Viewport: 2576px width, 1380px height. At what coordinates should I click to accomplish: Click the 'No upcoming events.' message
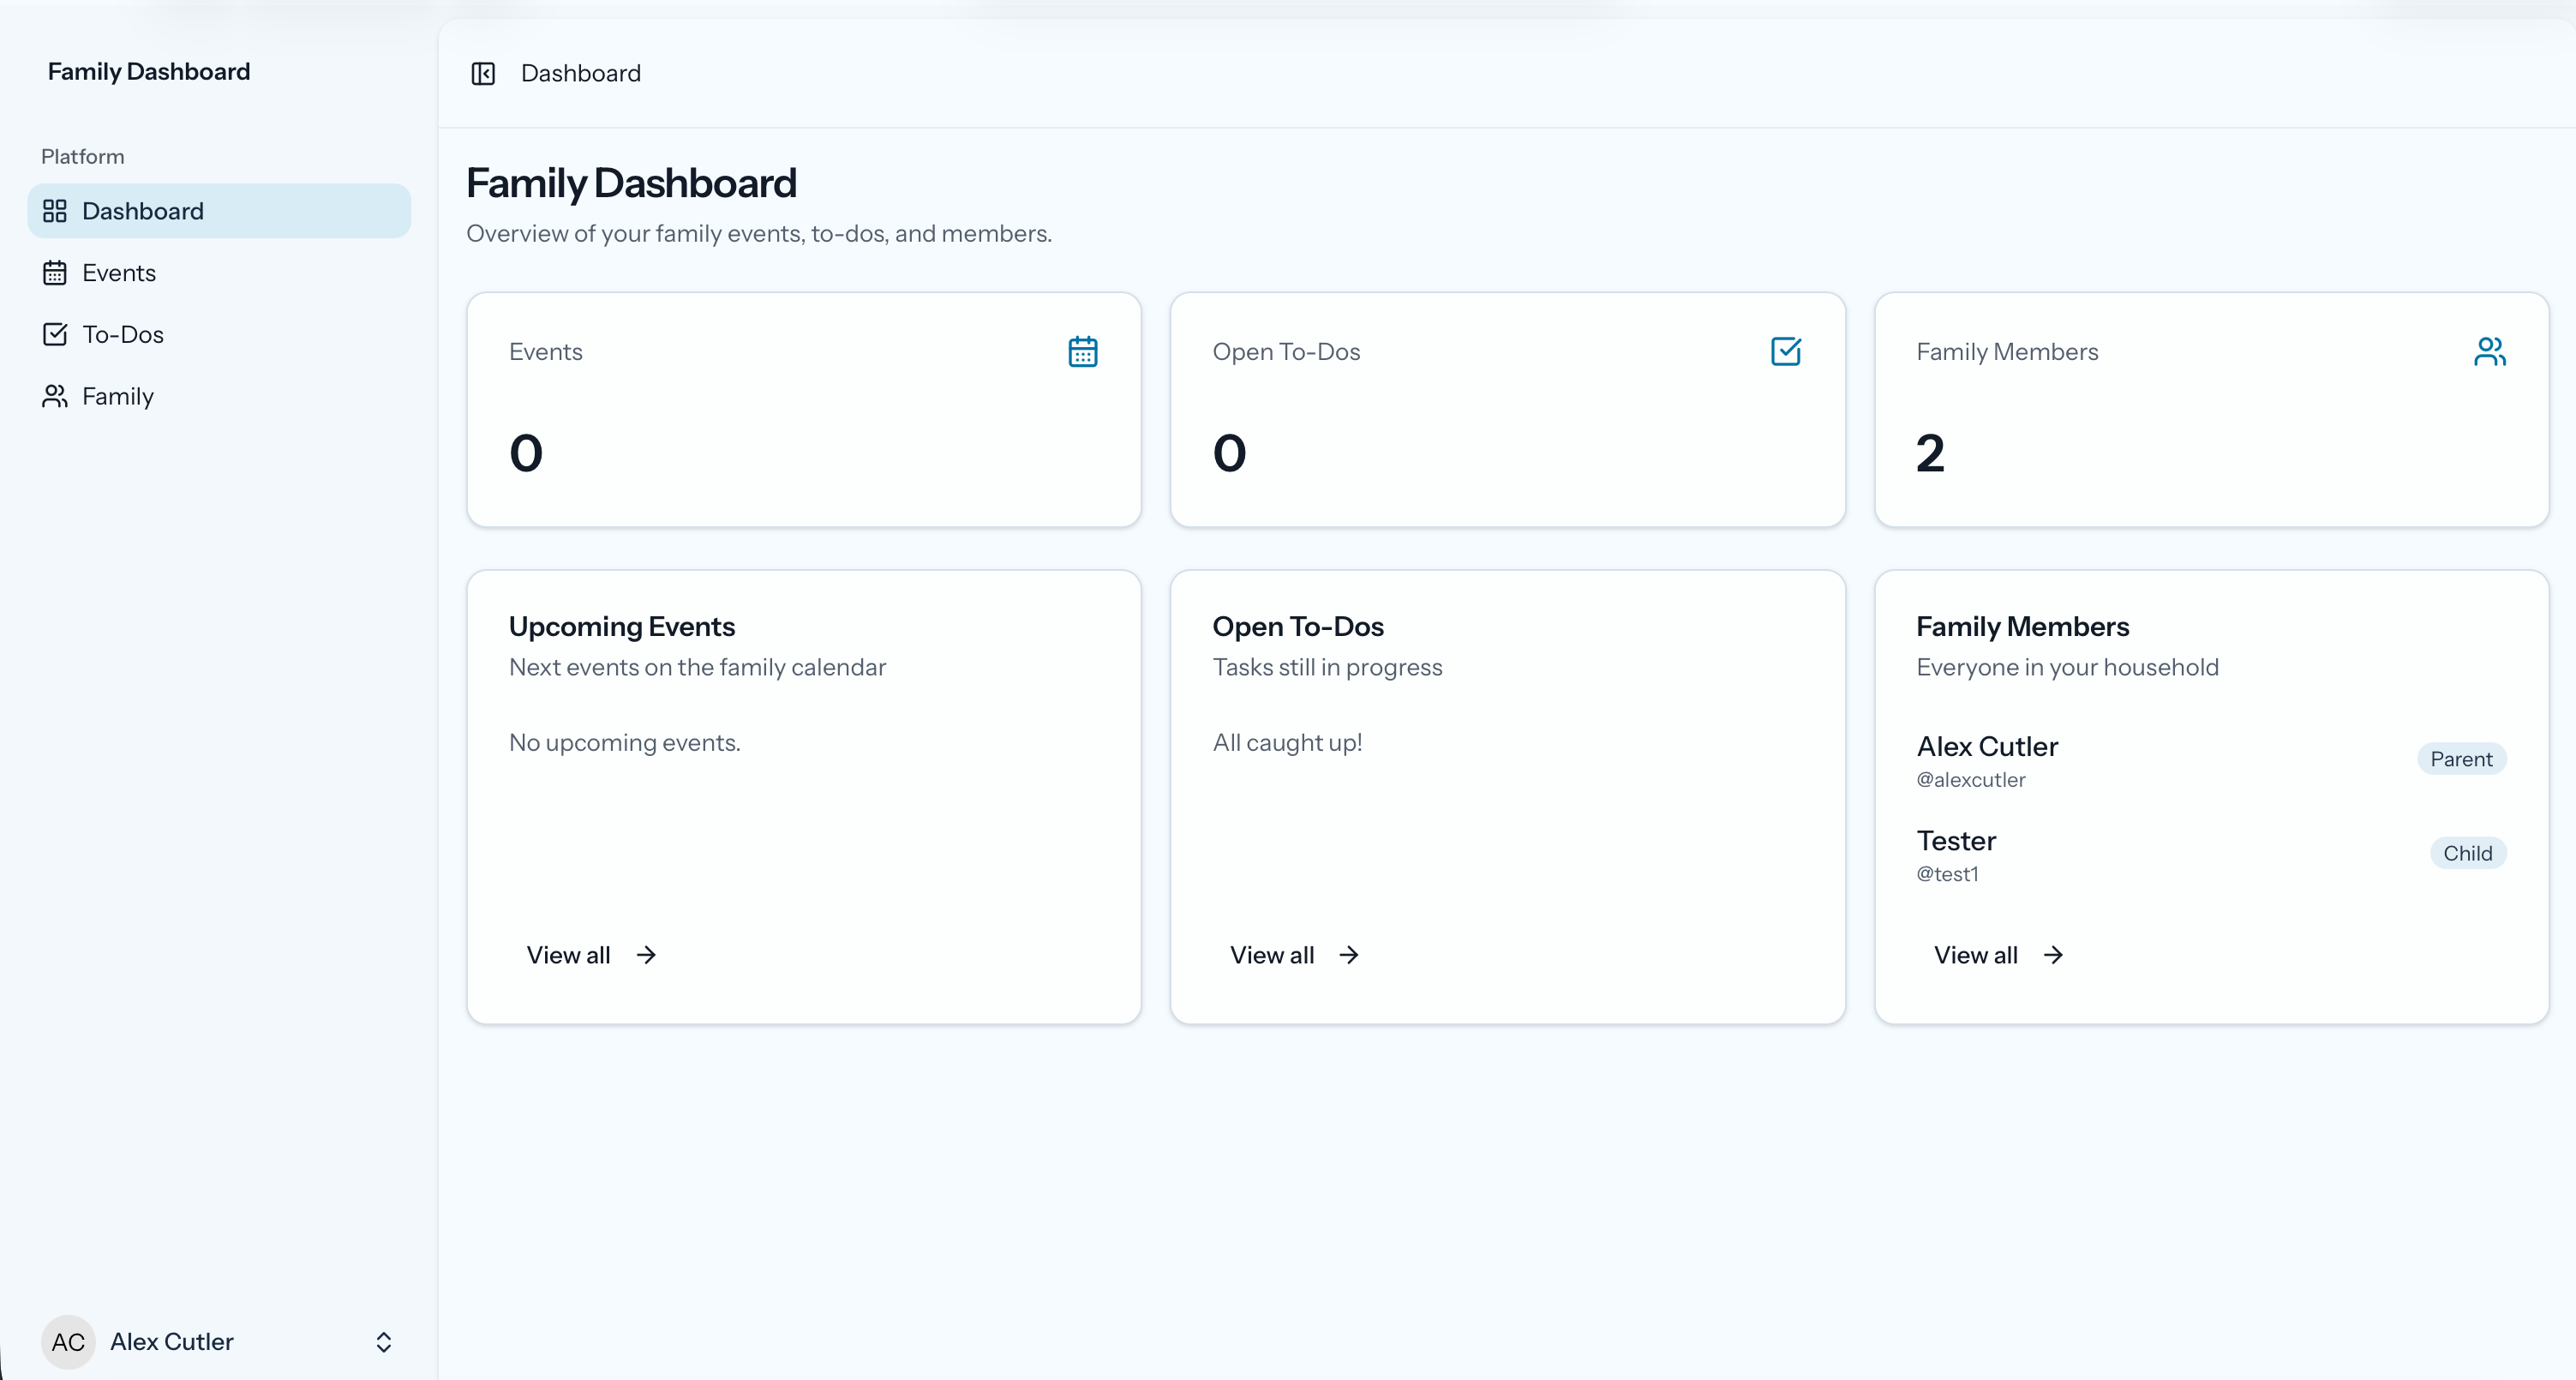pyautogui.click(x=625, y=743)
